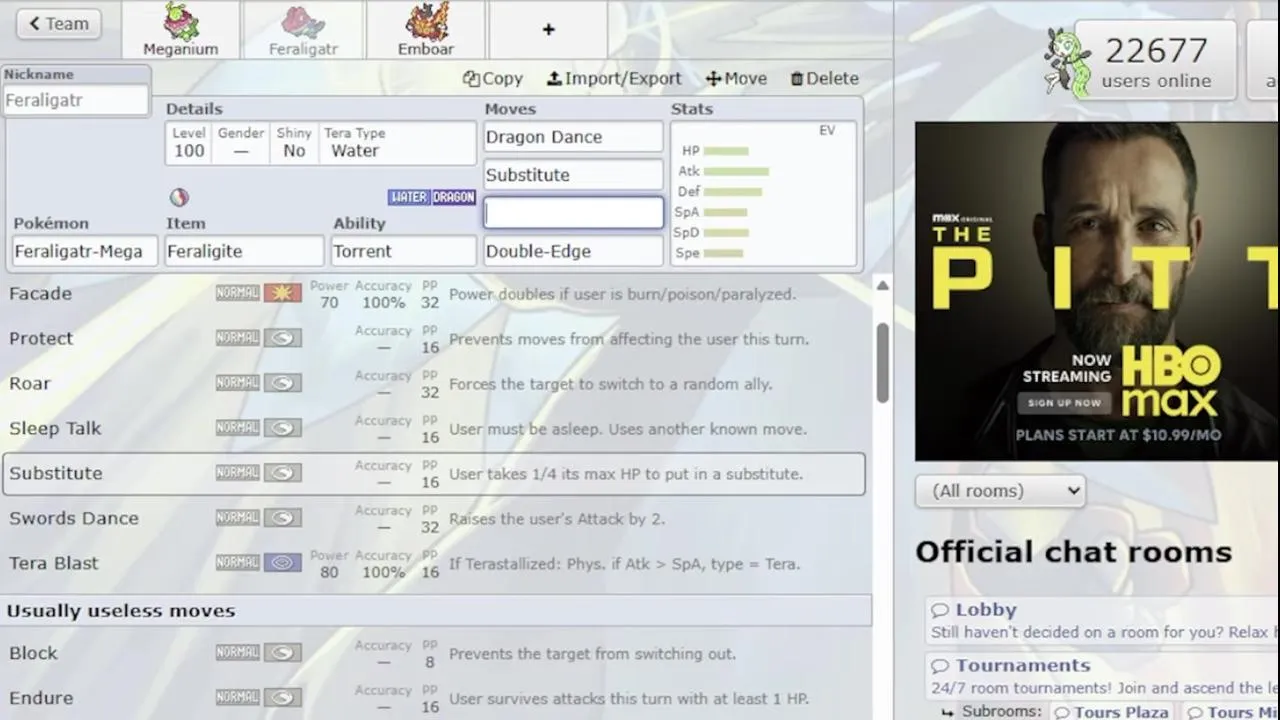Screen dimensions: 1280x720
Task: Switch to the Feraligatr tab
Action: (303, 30)
